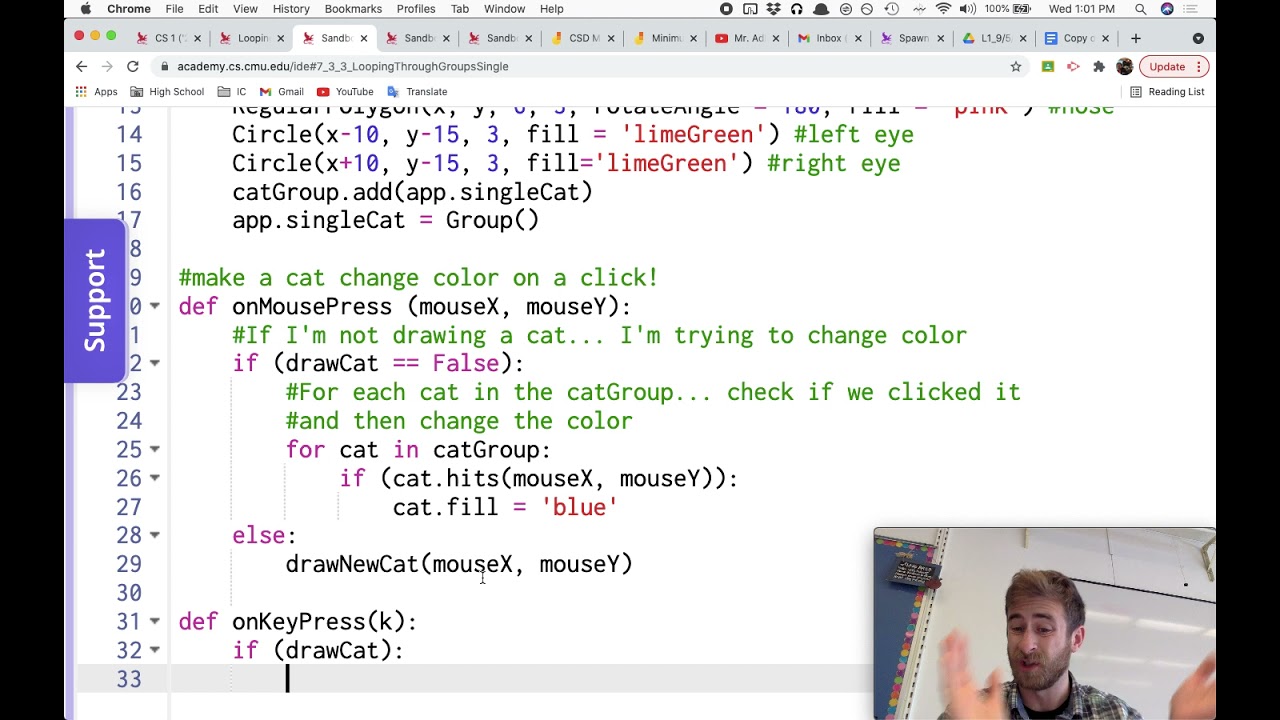Open the Apple menu

(x=86, y=9)
